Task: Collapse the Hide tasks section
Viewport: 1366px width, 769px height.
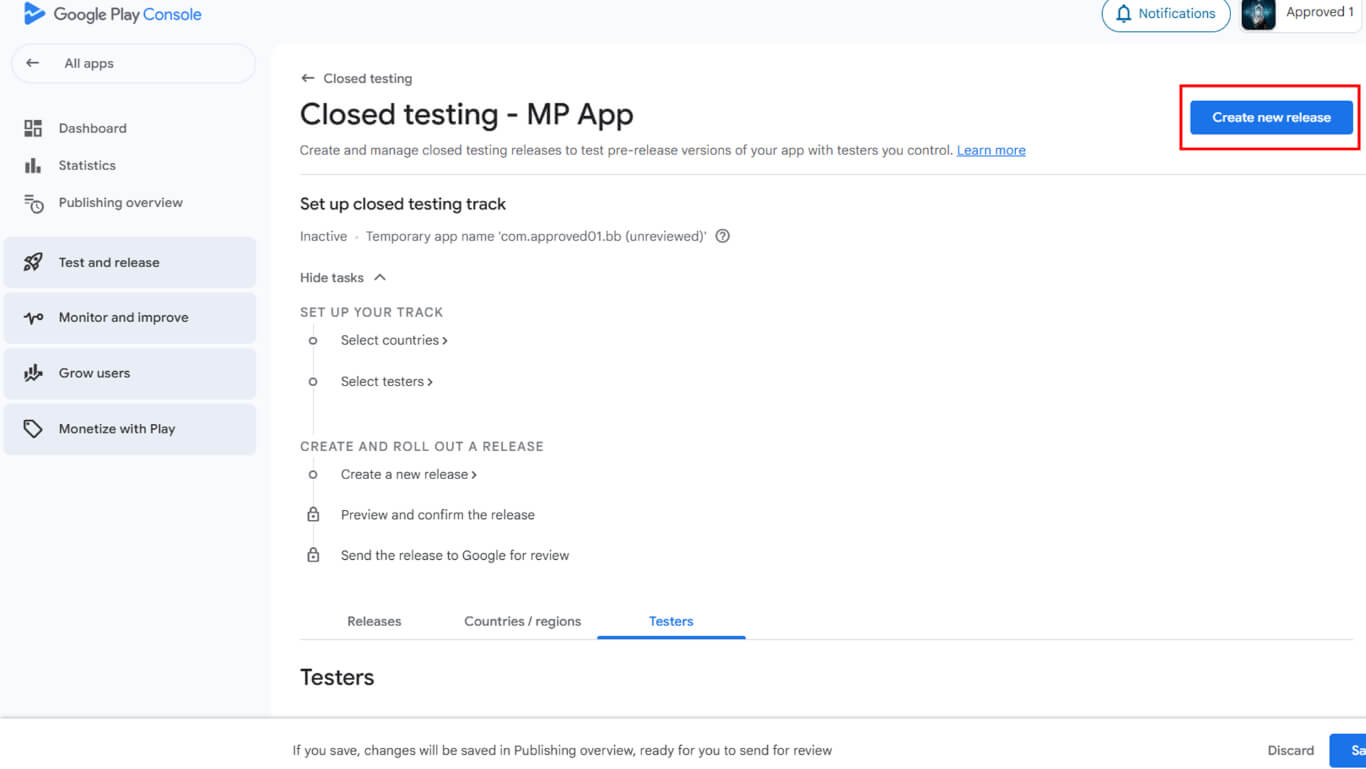Action: 342,278
